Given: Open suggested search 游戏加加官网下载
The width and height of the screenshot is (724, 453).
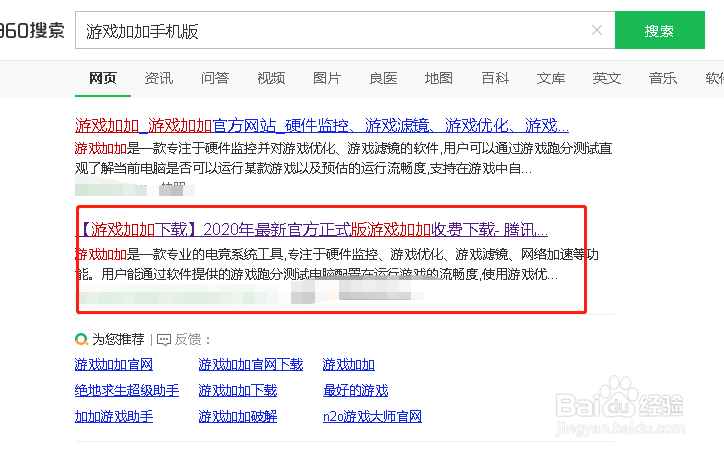Looking at the screenshot, I should (x=251, y=364).
